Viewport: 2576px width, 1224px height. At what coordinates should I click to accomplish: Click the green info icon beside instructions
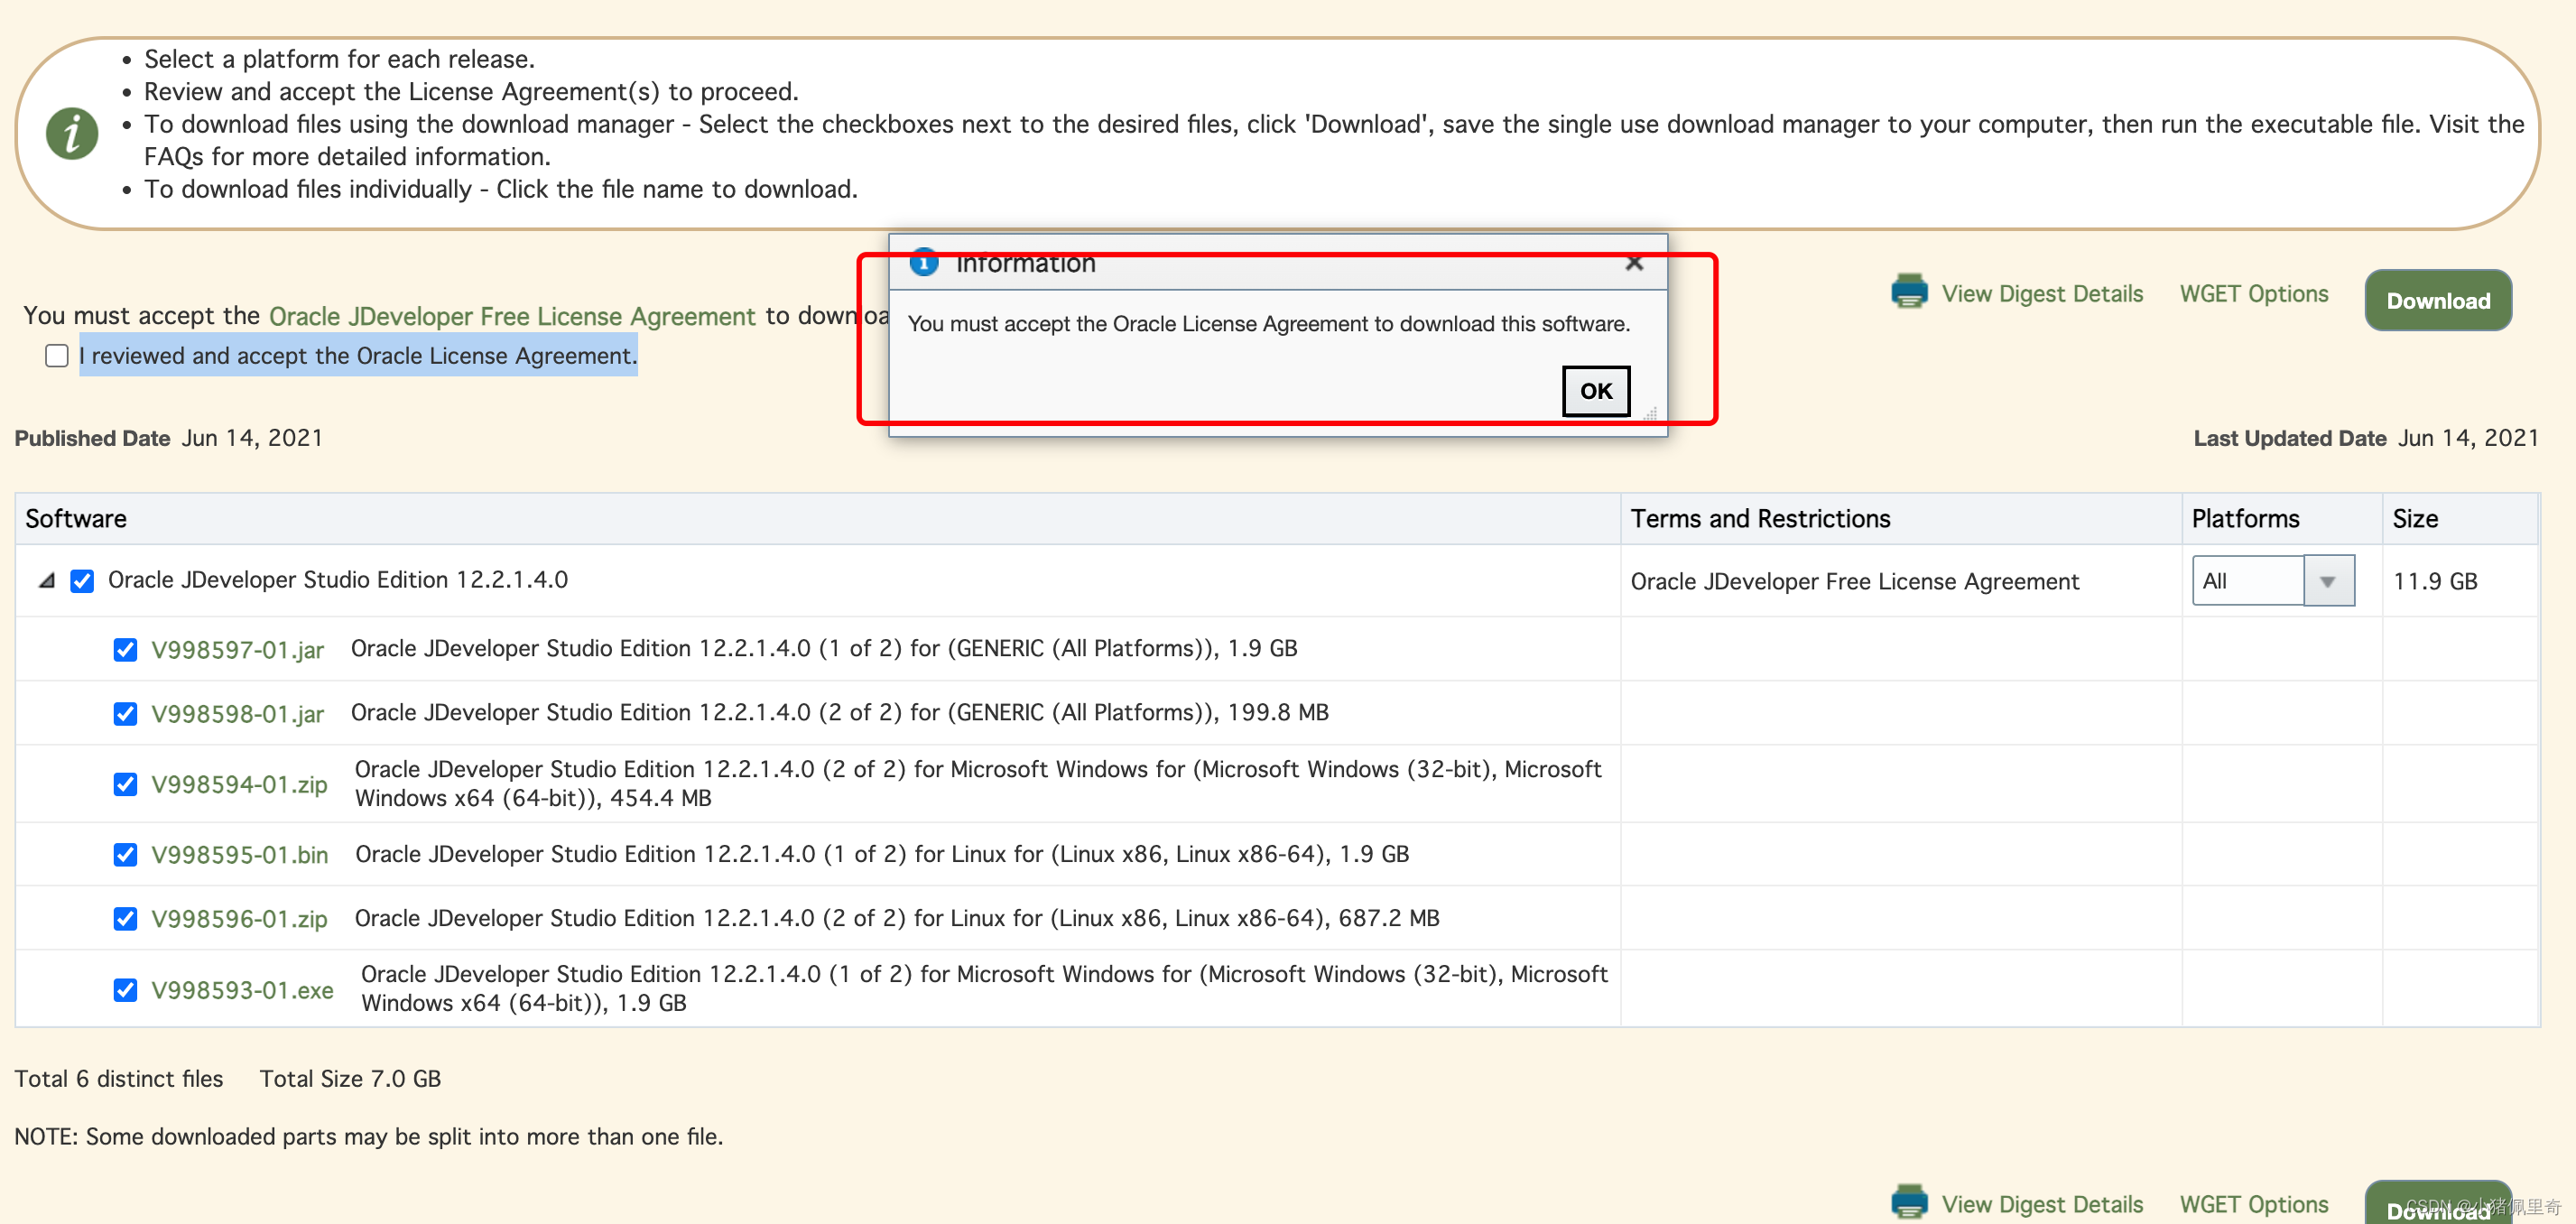click(72, 133)
